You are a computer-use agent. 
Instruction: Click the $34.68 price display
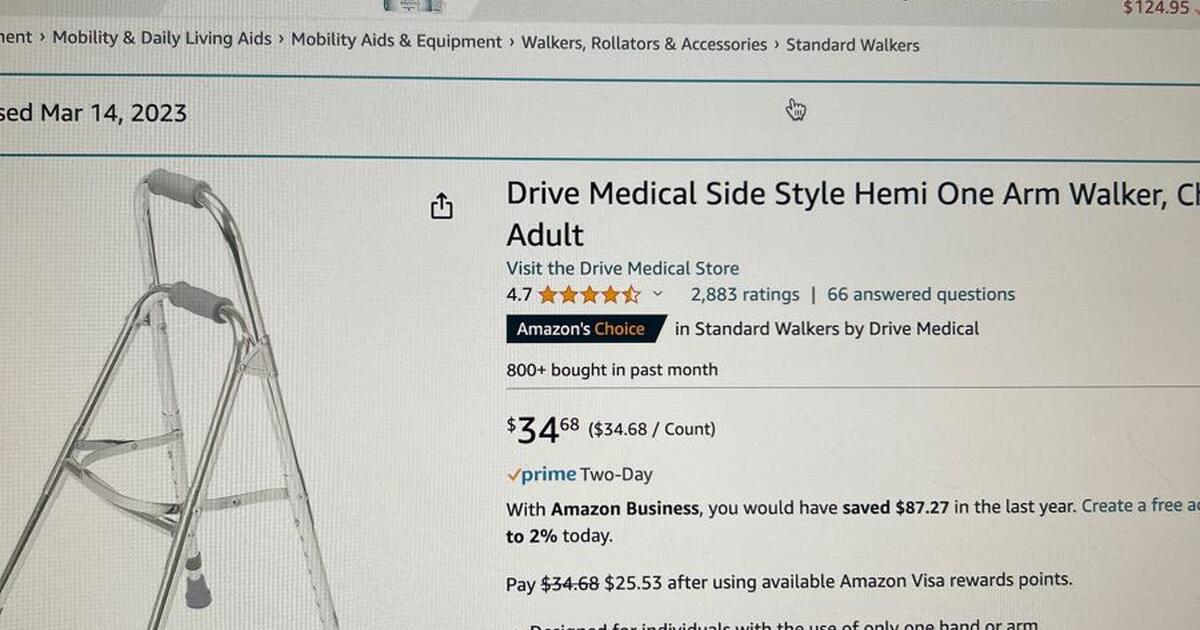point(543,428)
